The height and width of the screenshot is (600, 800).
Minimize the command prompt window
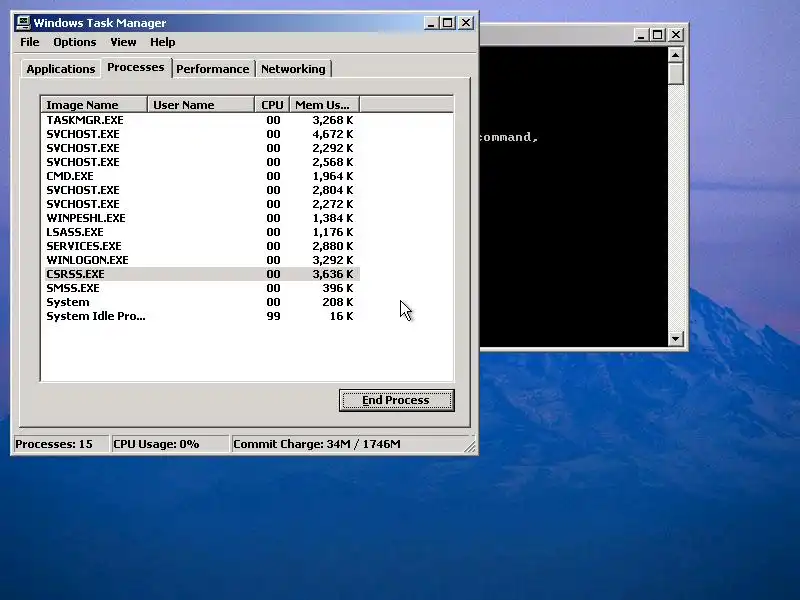click(x=641, y=35)
